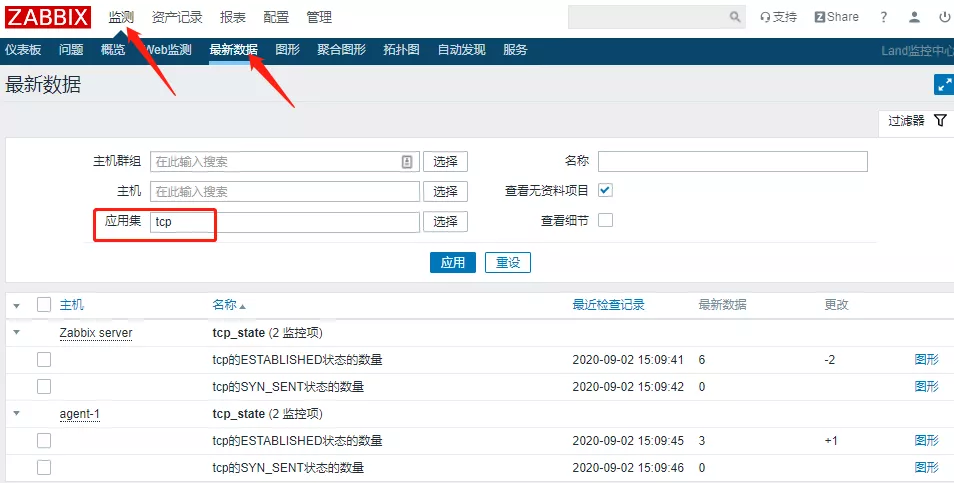Collapse the Zabbix server group row

tap(16, 332)
